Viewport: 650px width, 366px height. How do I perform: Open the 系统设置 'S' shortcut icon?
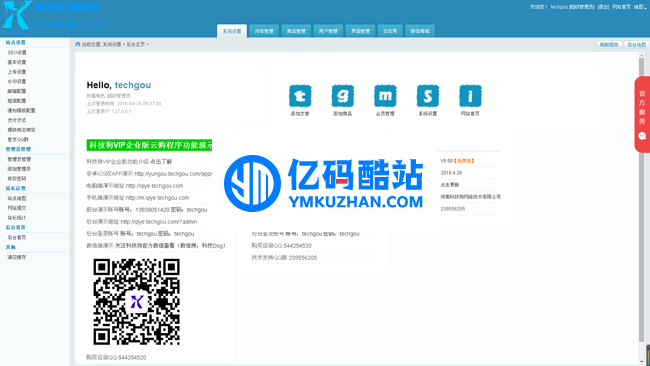(x=427, y=96)
